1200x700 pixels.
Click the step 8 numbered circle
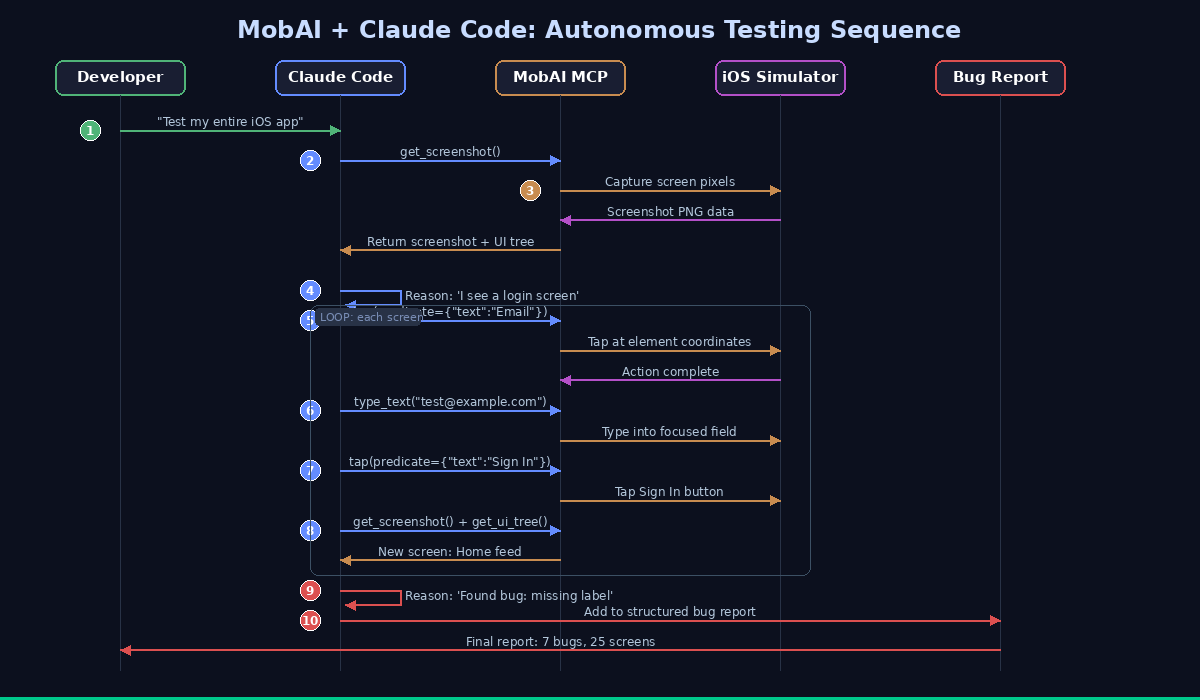pyautogui.click(x=310, y=531)
